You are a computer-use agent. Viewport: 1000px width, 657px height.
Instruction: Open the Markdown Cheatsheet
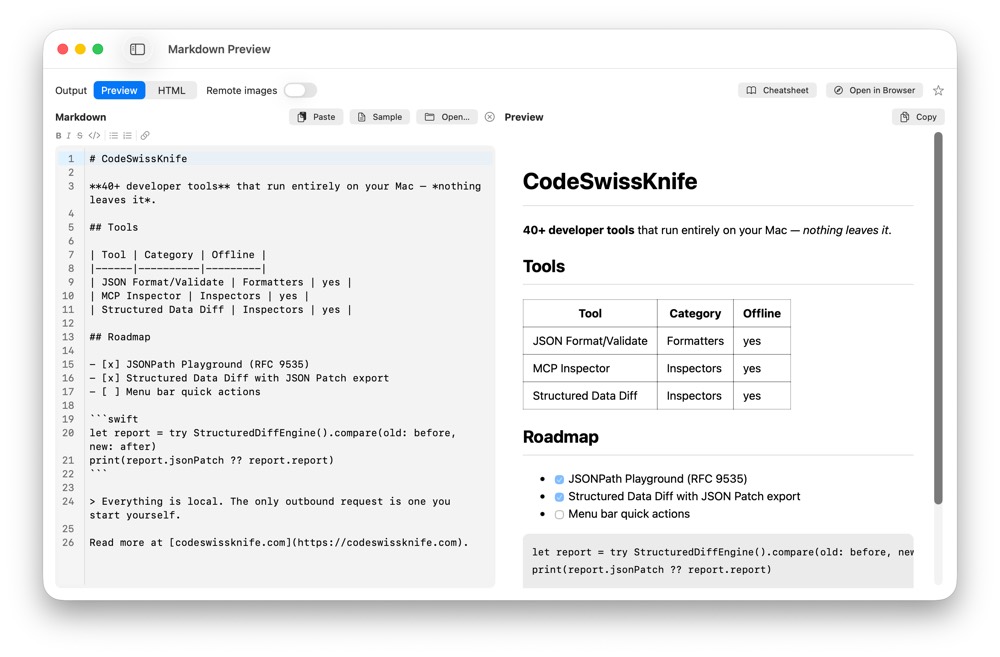[x=777, y=90]
